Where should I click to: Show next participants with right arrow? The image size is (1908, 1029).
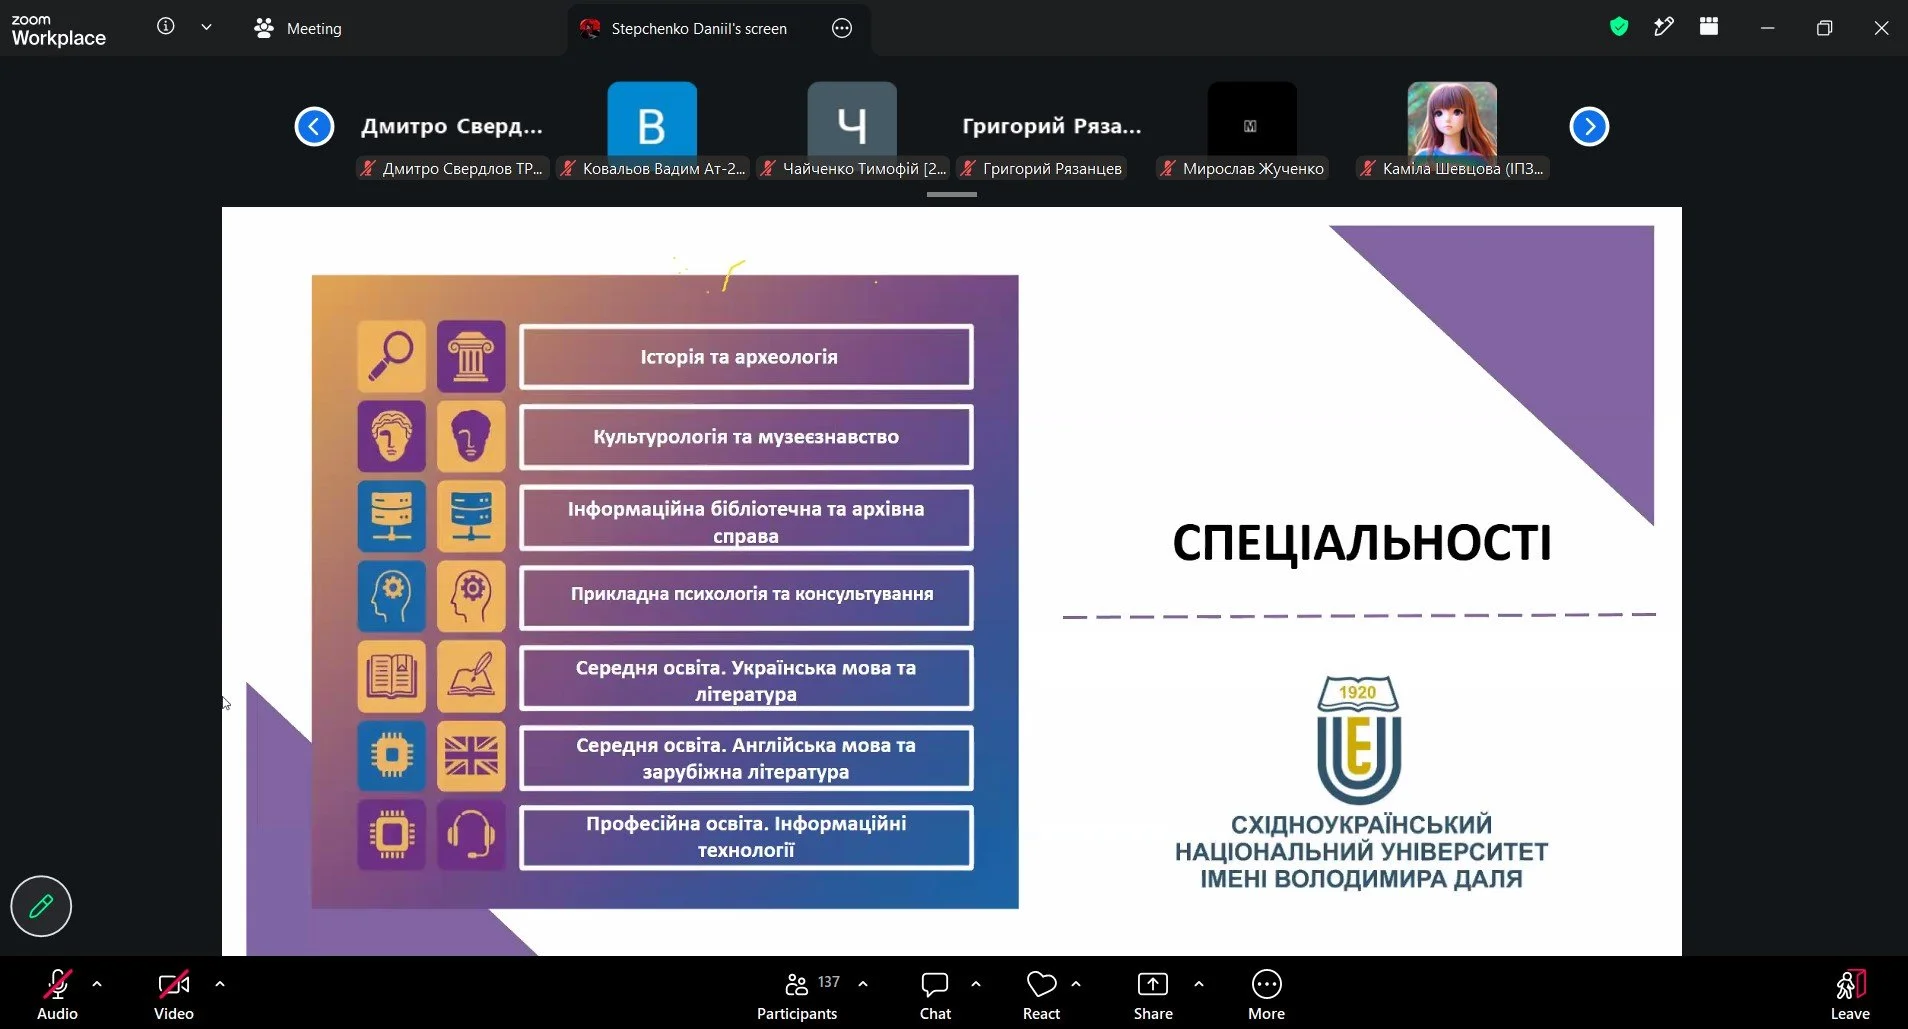1589,127
